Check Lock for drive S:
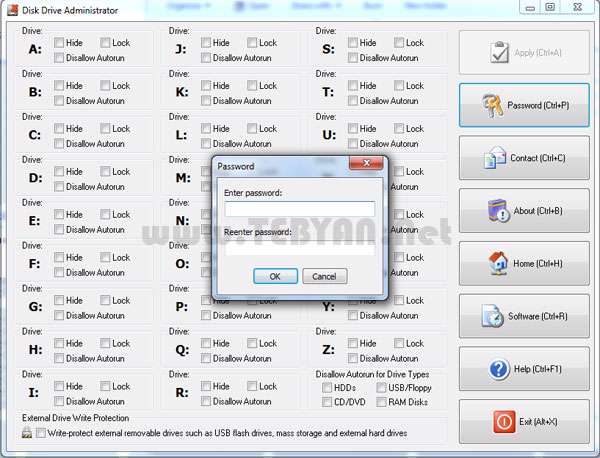Screen dimensions: 600x458 (399, 42)
